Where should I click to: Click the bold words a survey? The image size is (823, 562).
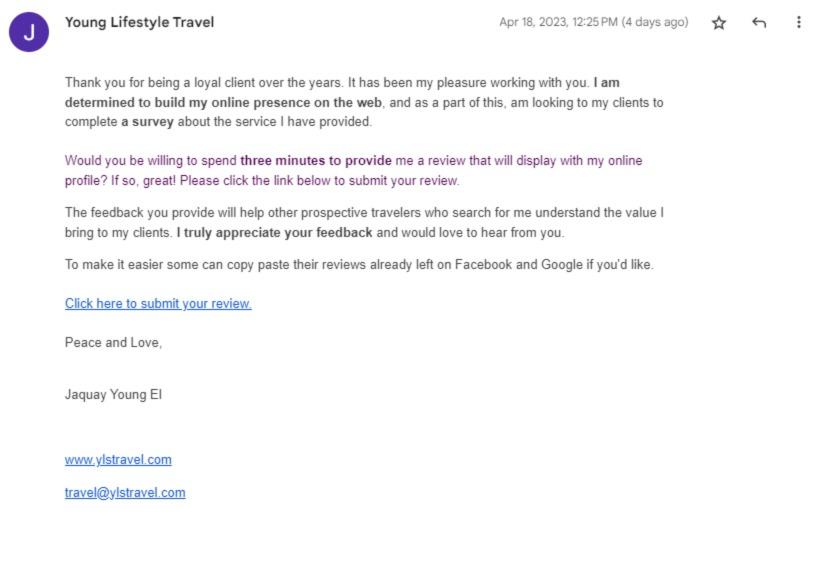(147, 122)
